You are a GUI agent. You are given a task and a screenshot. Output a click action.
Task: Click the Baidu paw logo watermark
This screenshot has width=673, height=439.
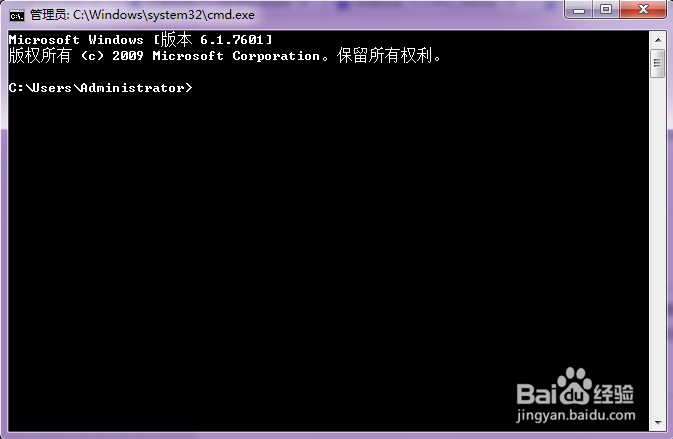point(573,386)
